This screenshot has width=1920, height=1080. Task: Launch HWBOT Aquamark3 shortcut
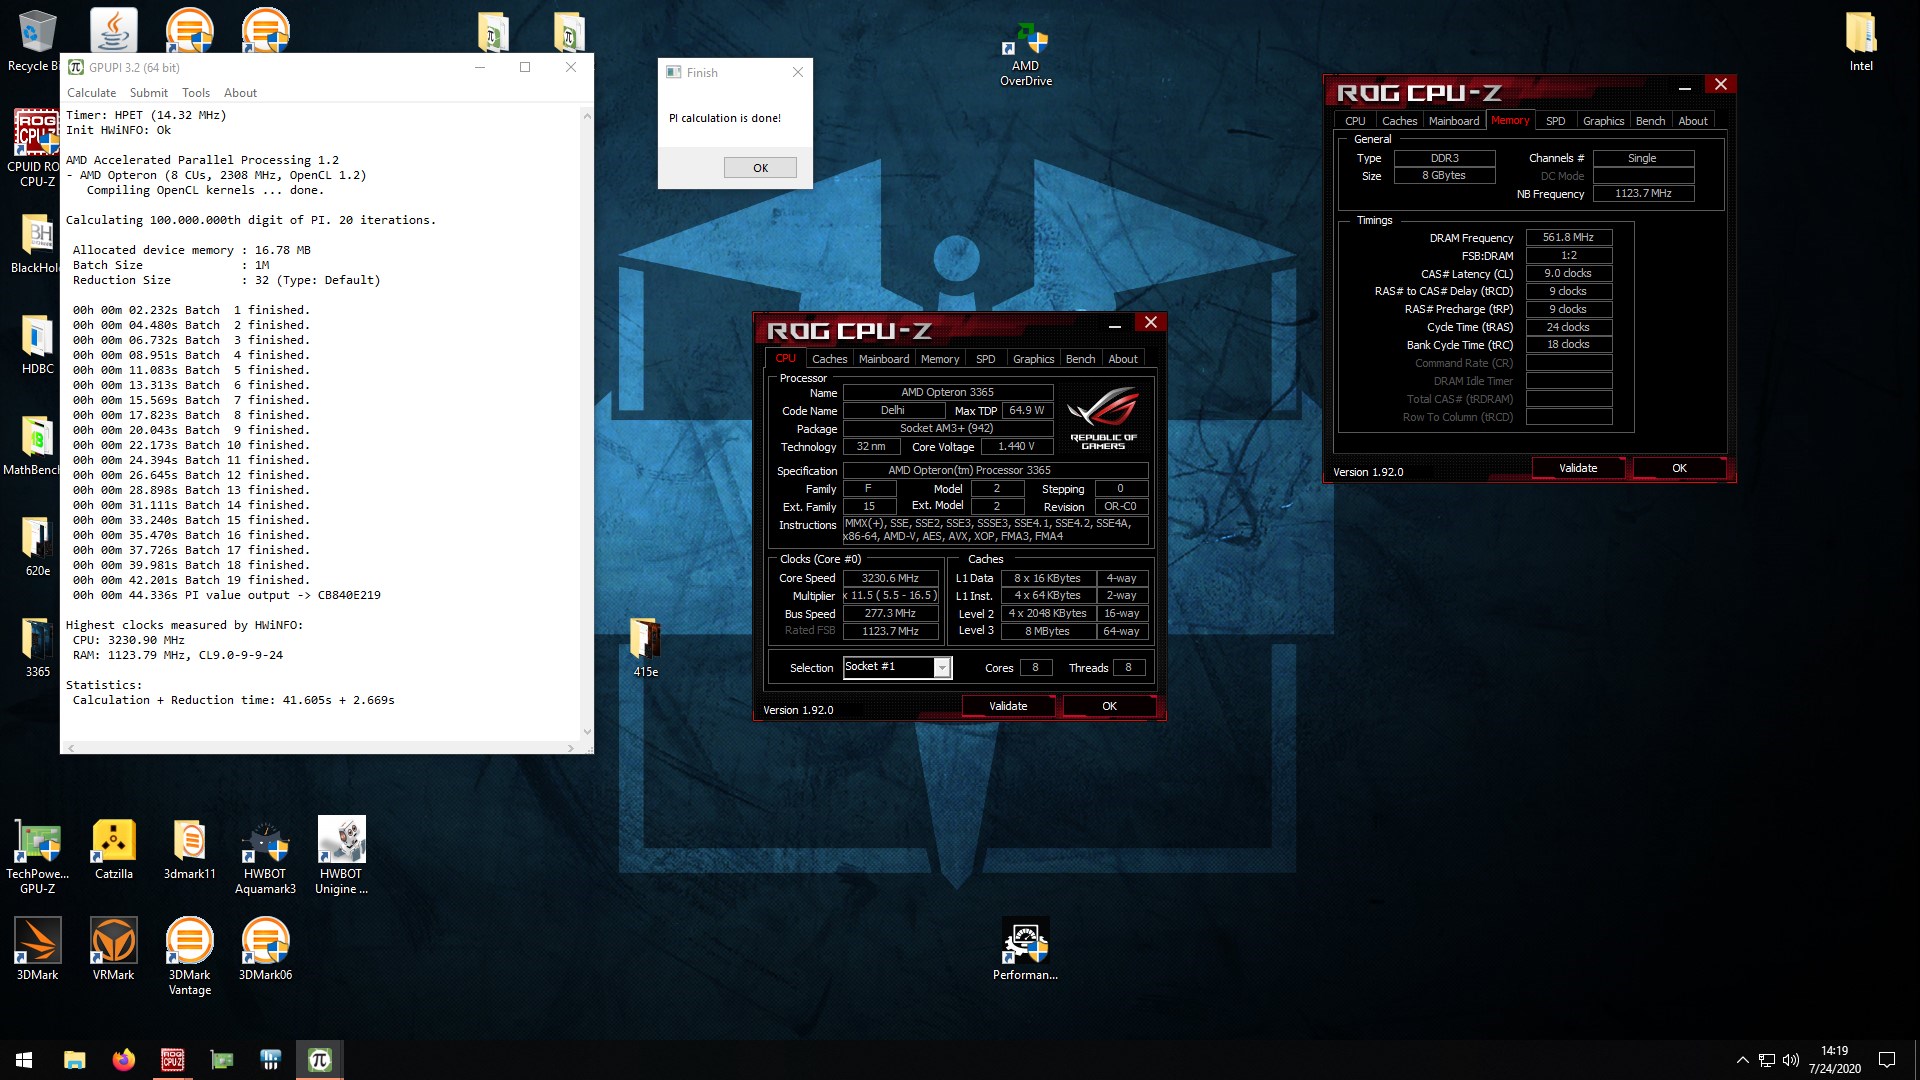coord(265,856)
